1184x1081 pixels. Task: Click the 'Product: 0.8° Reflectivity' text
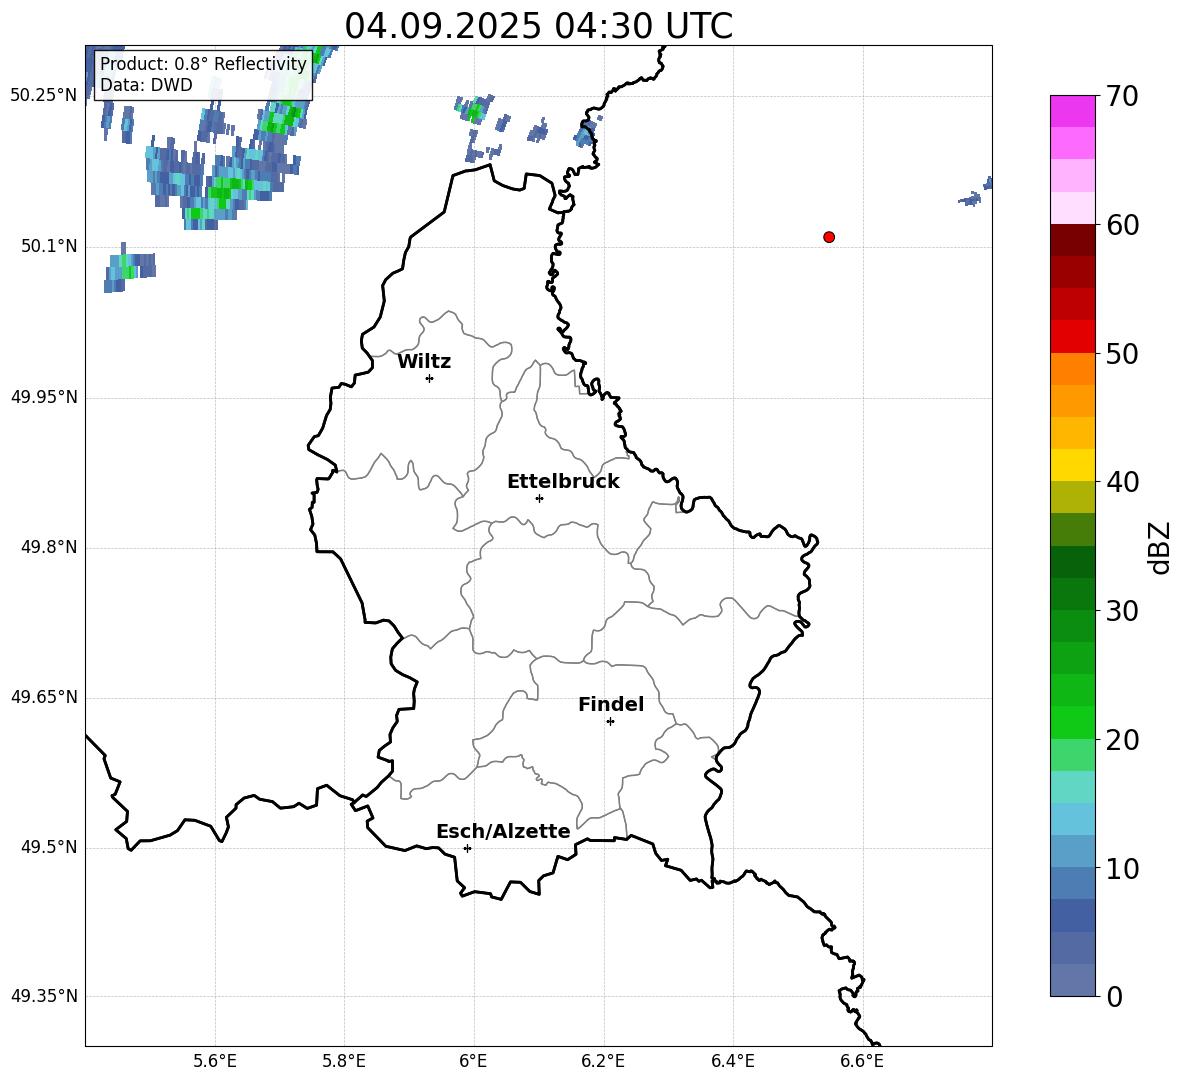coord(203,63)
